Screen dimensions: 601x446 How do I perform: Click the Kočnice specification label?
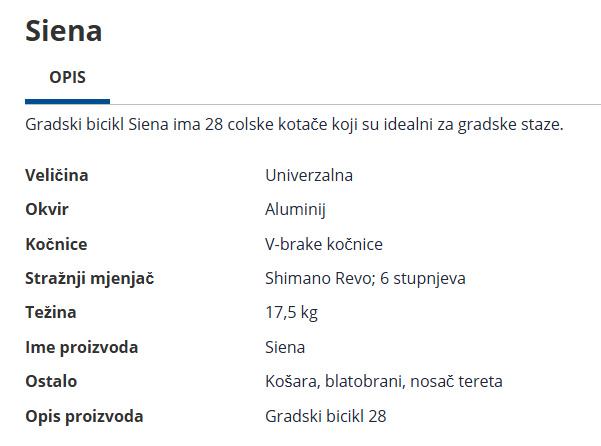(56, 244)
